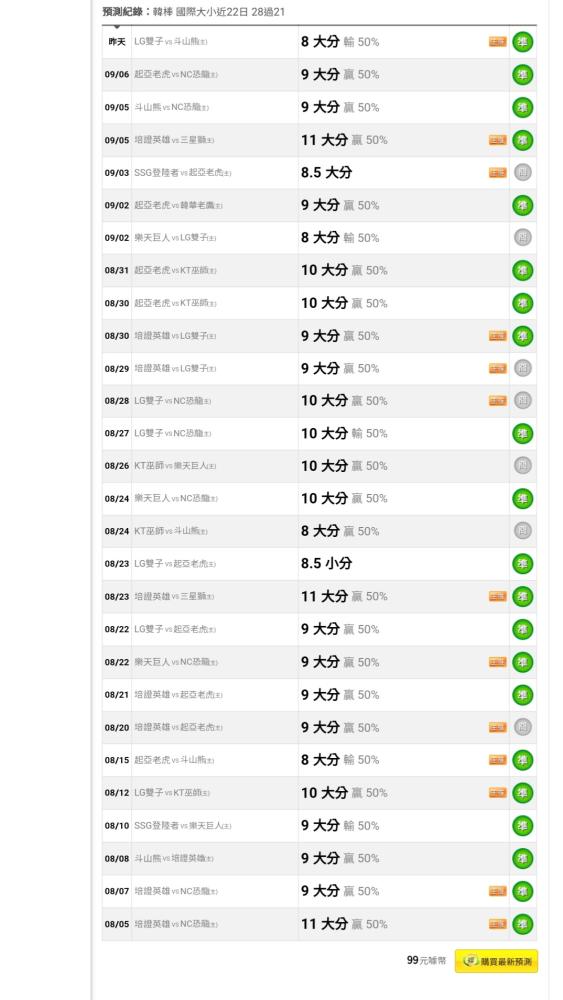Click 起亞老虎 vs NC恐龍 matchup
This screenshot has width=563, height=1000.
pyautogui.click(x=176, y=75)
